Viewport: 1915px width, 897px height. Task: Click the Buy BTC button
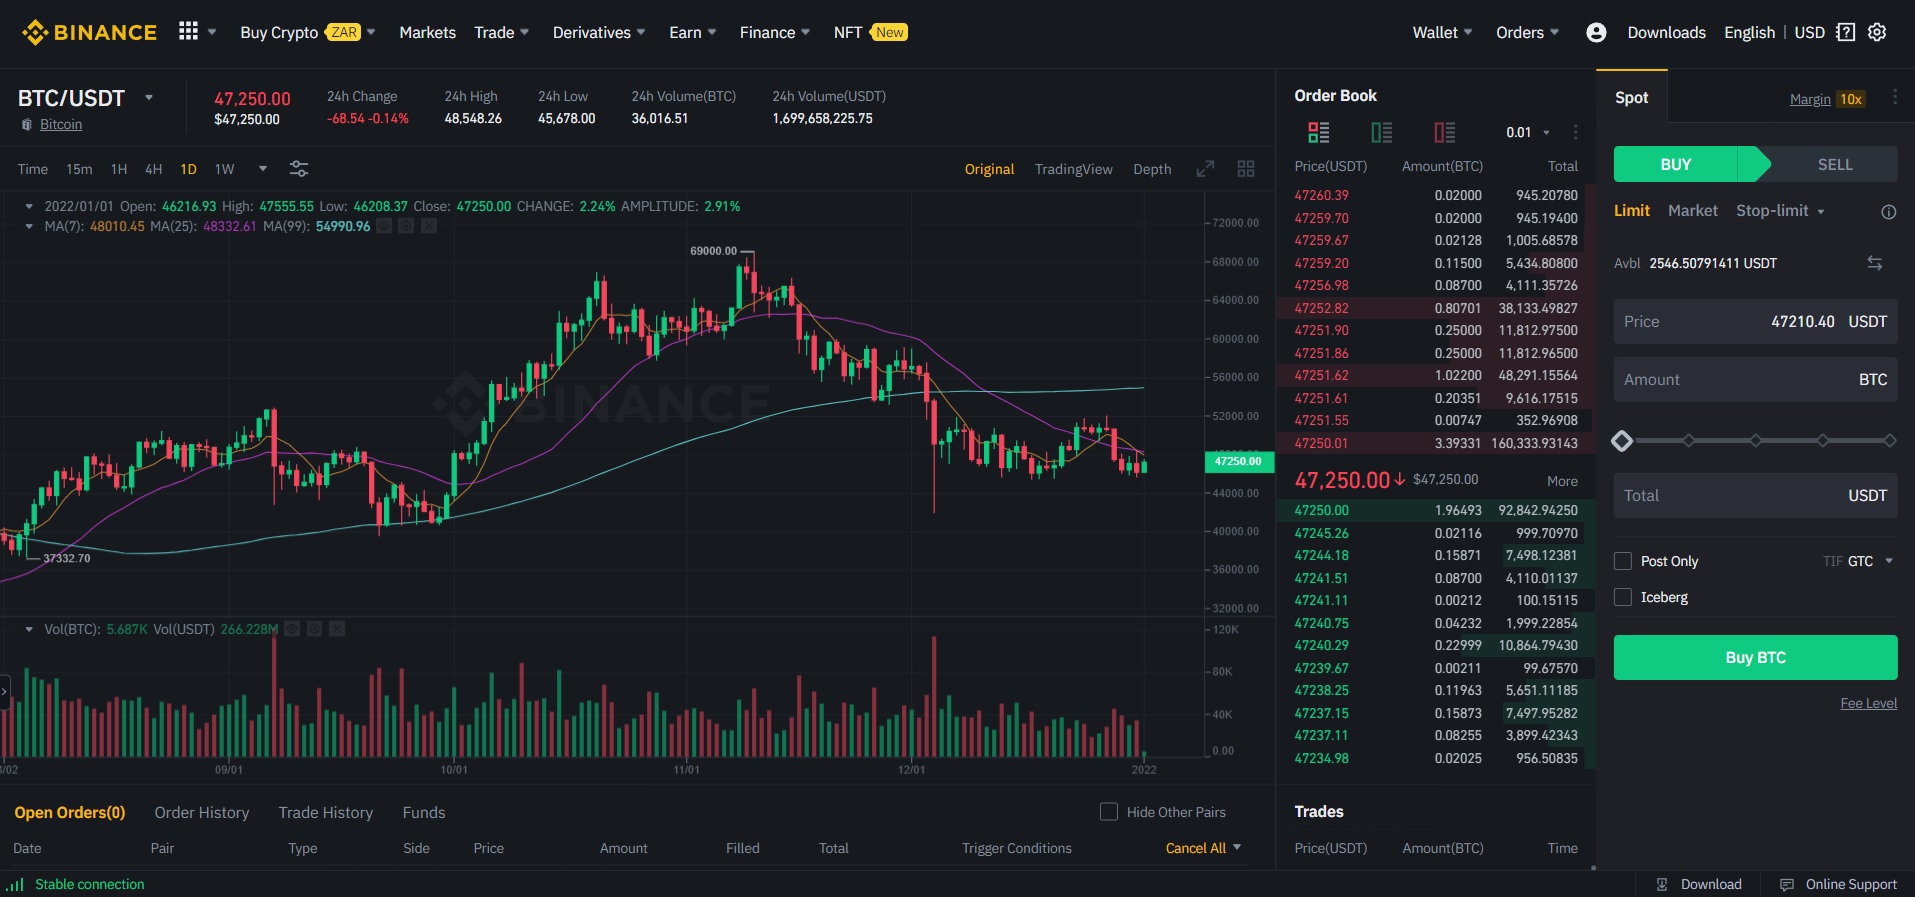(1755, 657)
